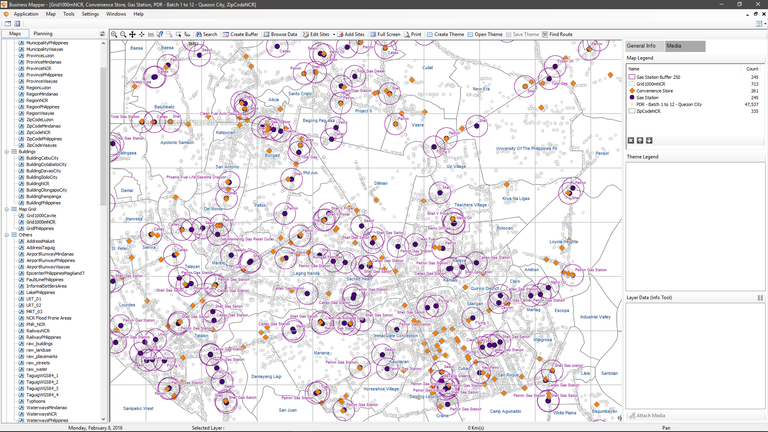Click the Save Theme button
Screen dimensions: 768x432
click(522, 34)
